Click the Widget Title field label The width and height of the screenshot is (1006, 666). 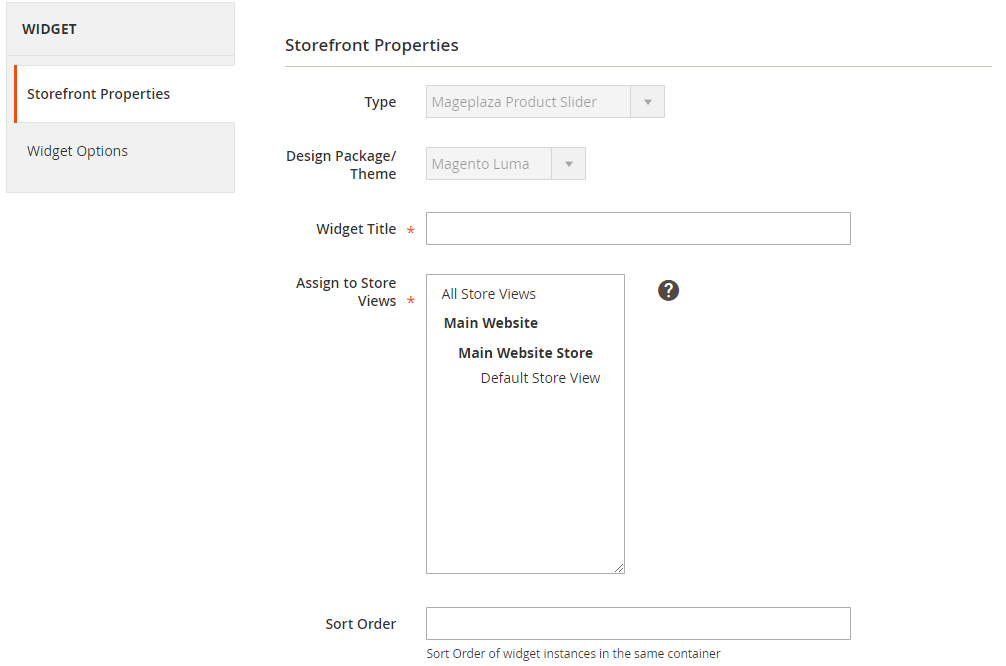(x=356, y=229)
